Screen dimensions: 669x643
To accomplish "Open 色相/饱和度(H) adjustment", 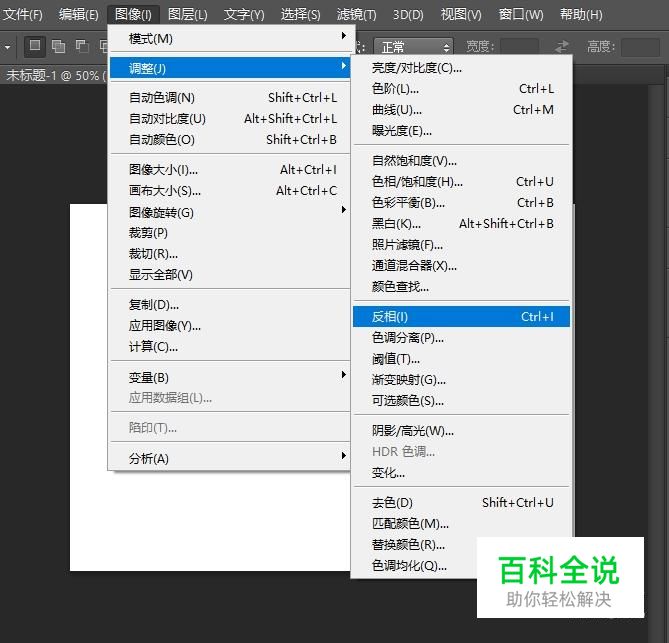I will pyautogui.click(x=461, y=182).
